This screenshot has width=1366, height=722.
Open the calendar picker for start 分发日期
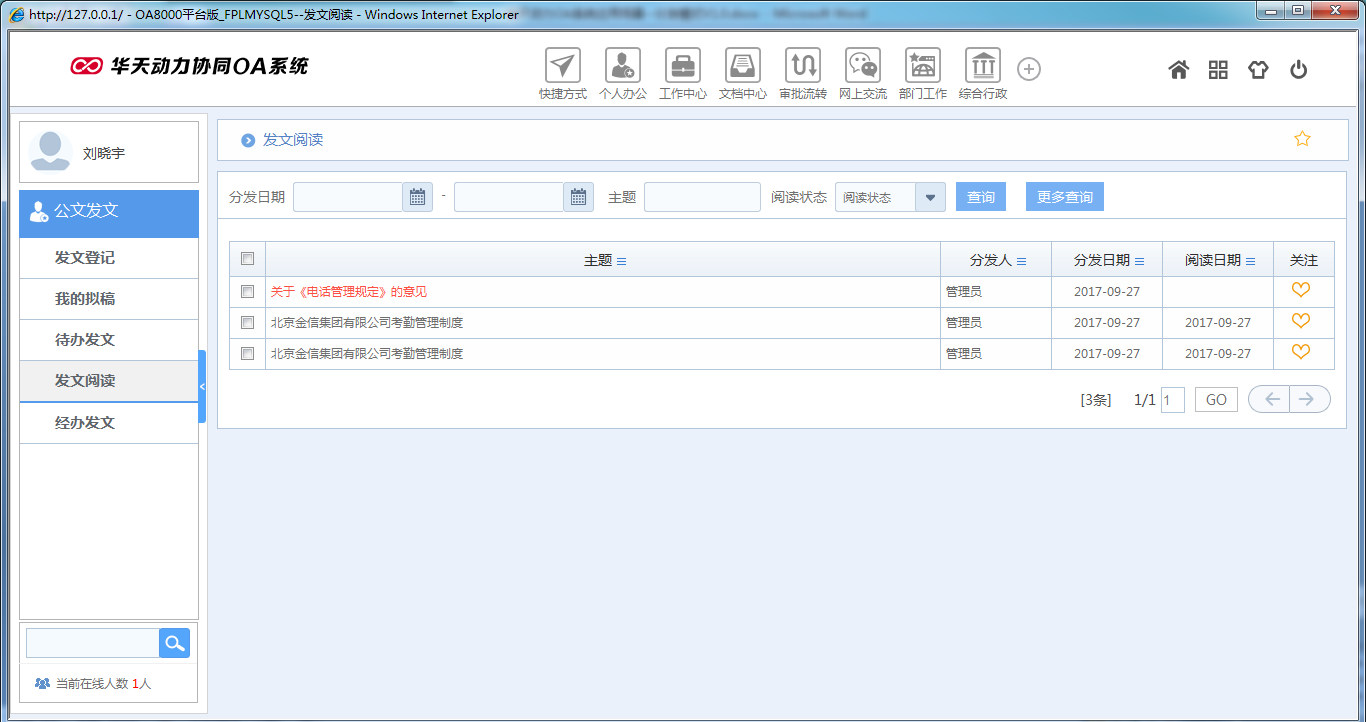(x=417, y=196)
